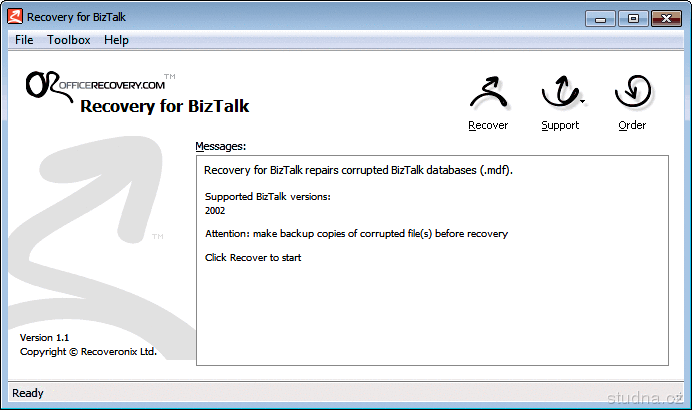Click the 'Ready' status bar text
The height and width of the screenshot is (410, 692).
point(28,393)
